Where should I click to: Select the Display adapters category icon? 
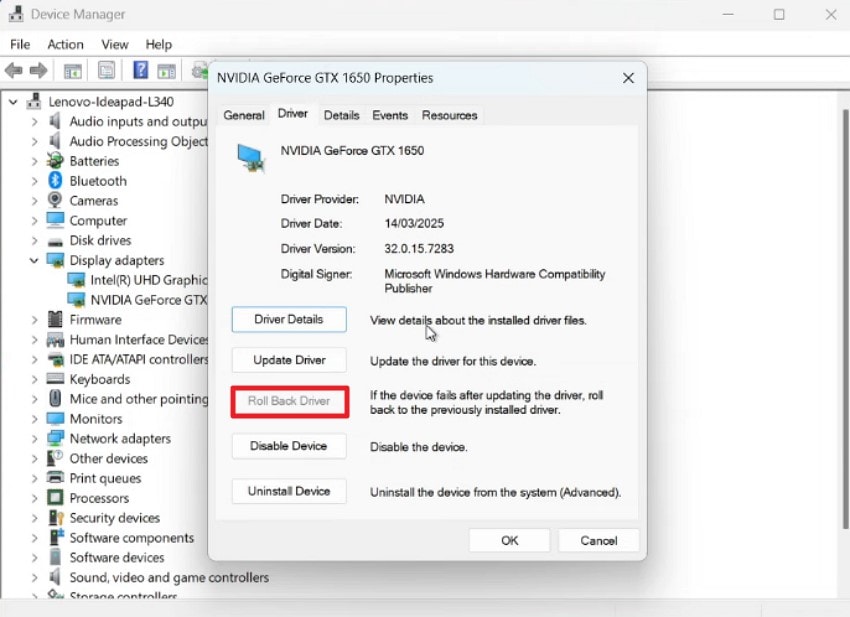(55, 260)
